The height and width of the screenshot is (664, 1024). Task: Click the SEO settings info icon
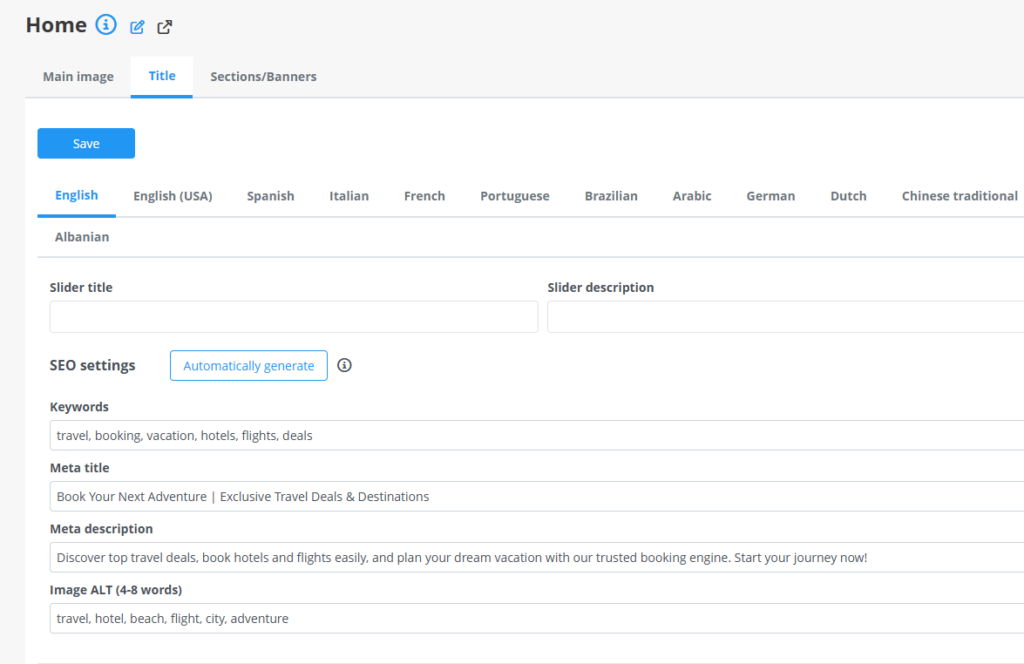tap(344, 366)
